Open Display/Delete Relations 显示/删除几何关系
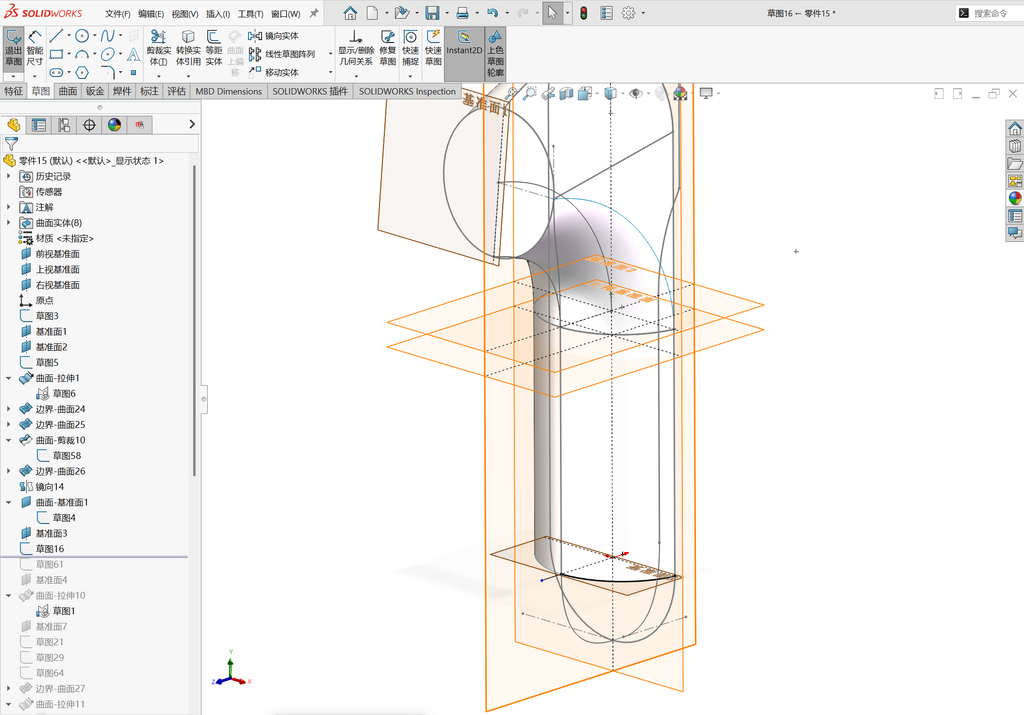Screen dimensions: 1024x715 point(355,48)
